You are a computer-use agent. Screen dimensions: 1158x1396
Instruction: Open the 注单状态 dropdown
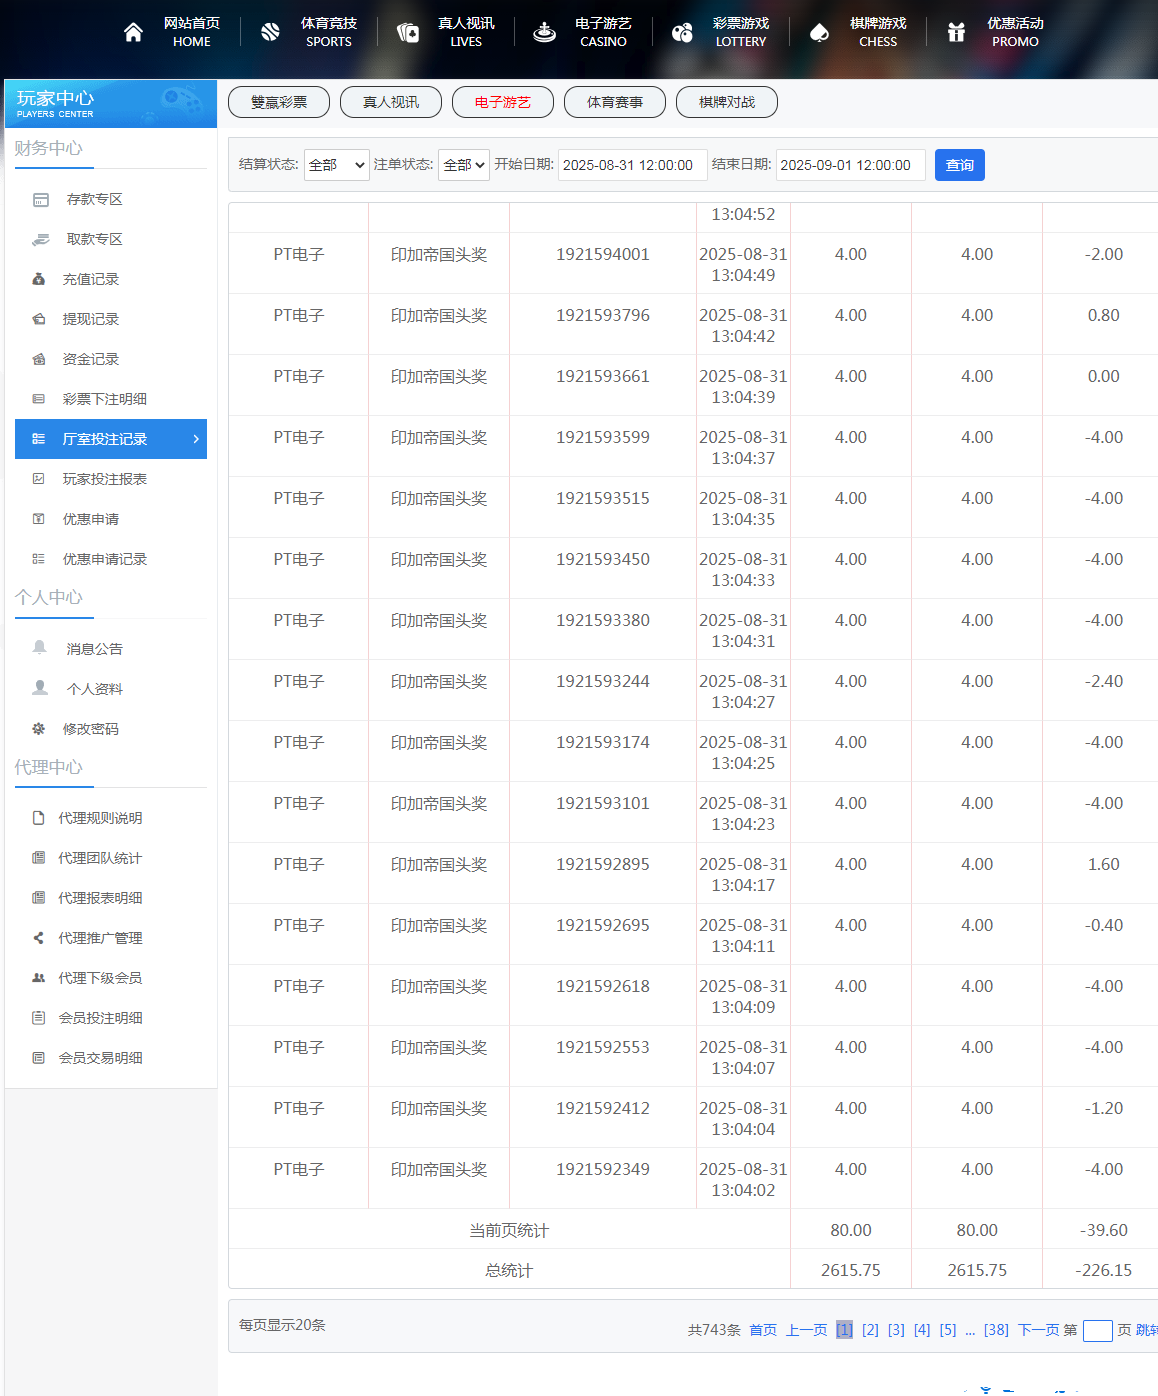(x=463, y=165)
